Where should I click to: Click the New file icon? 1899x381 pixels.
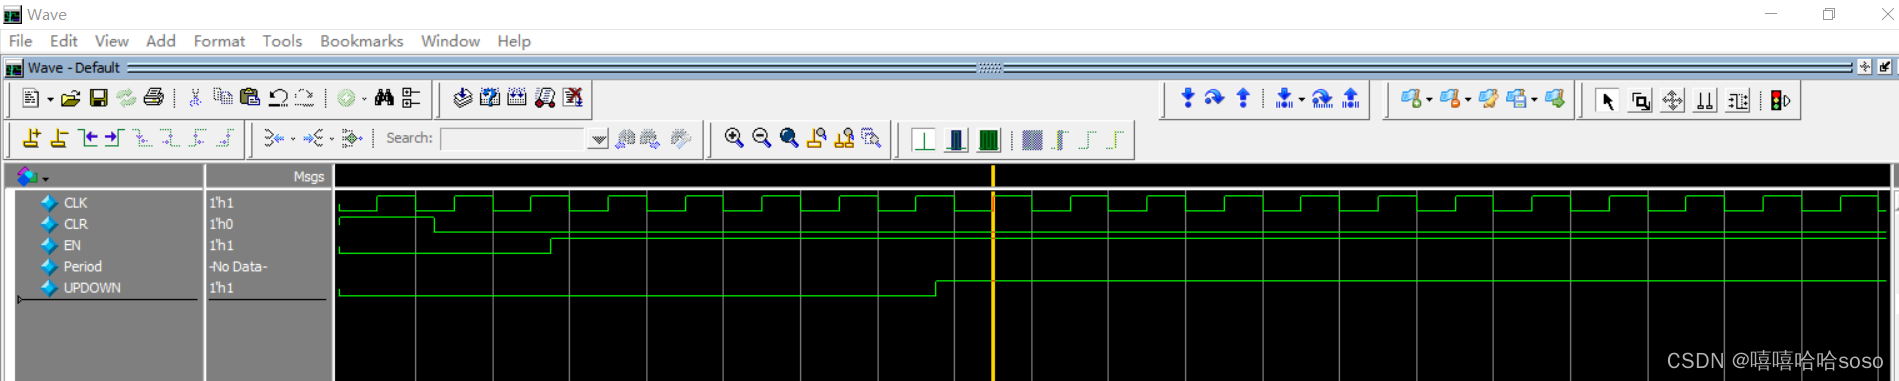pyautogui.click(x=31, y=98)
